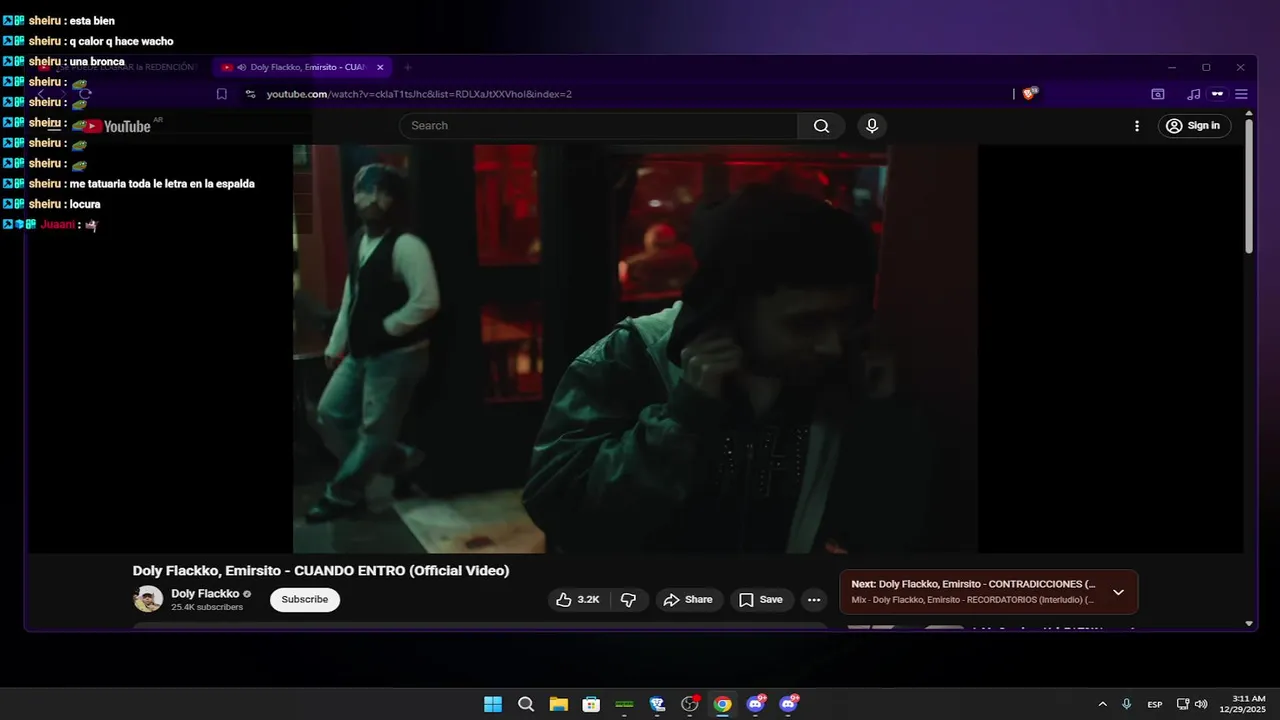
Task: Reload the page with the refresh icon
Action: [86, 94]
